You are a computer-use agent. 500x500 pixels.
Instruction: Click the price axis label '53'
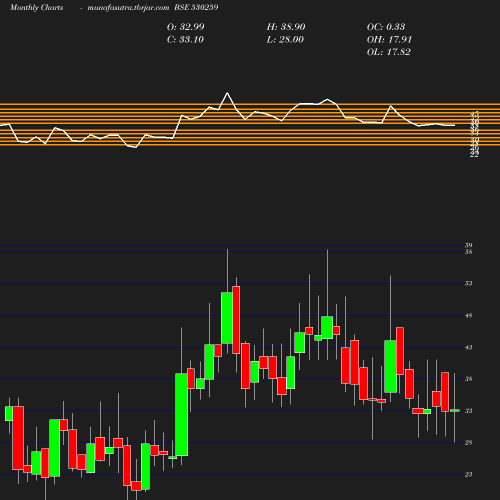click(x=469, y=284)
